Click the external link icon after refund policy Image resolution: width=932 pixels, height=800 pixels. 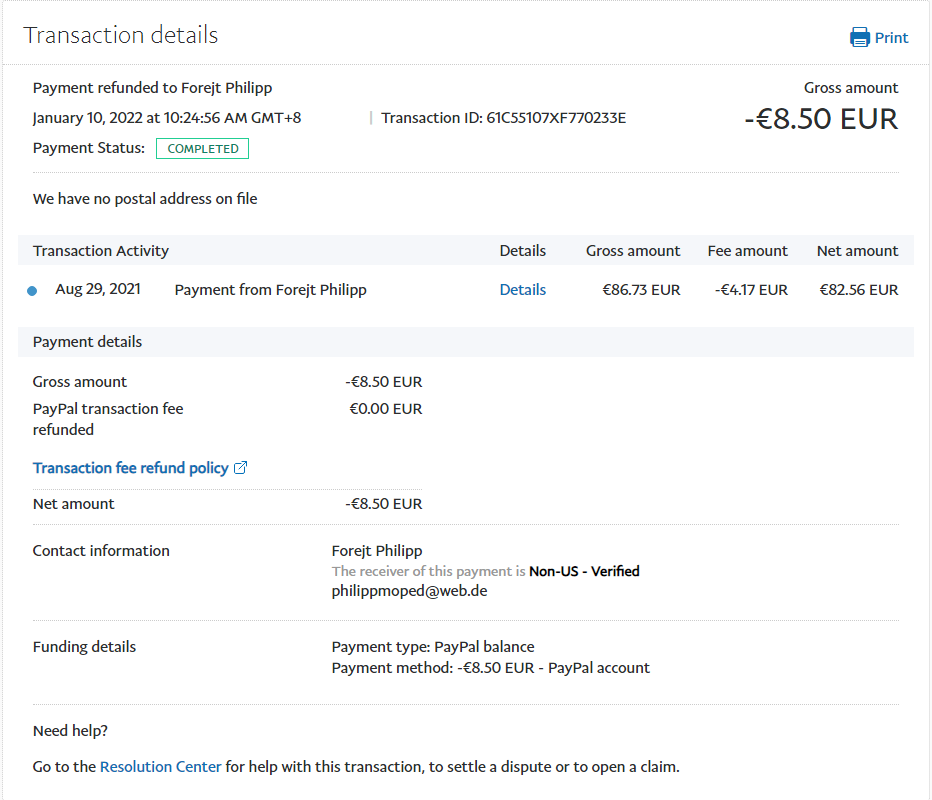click(240, 468)
